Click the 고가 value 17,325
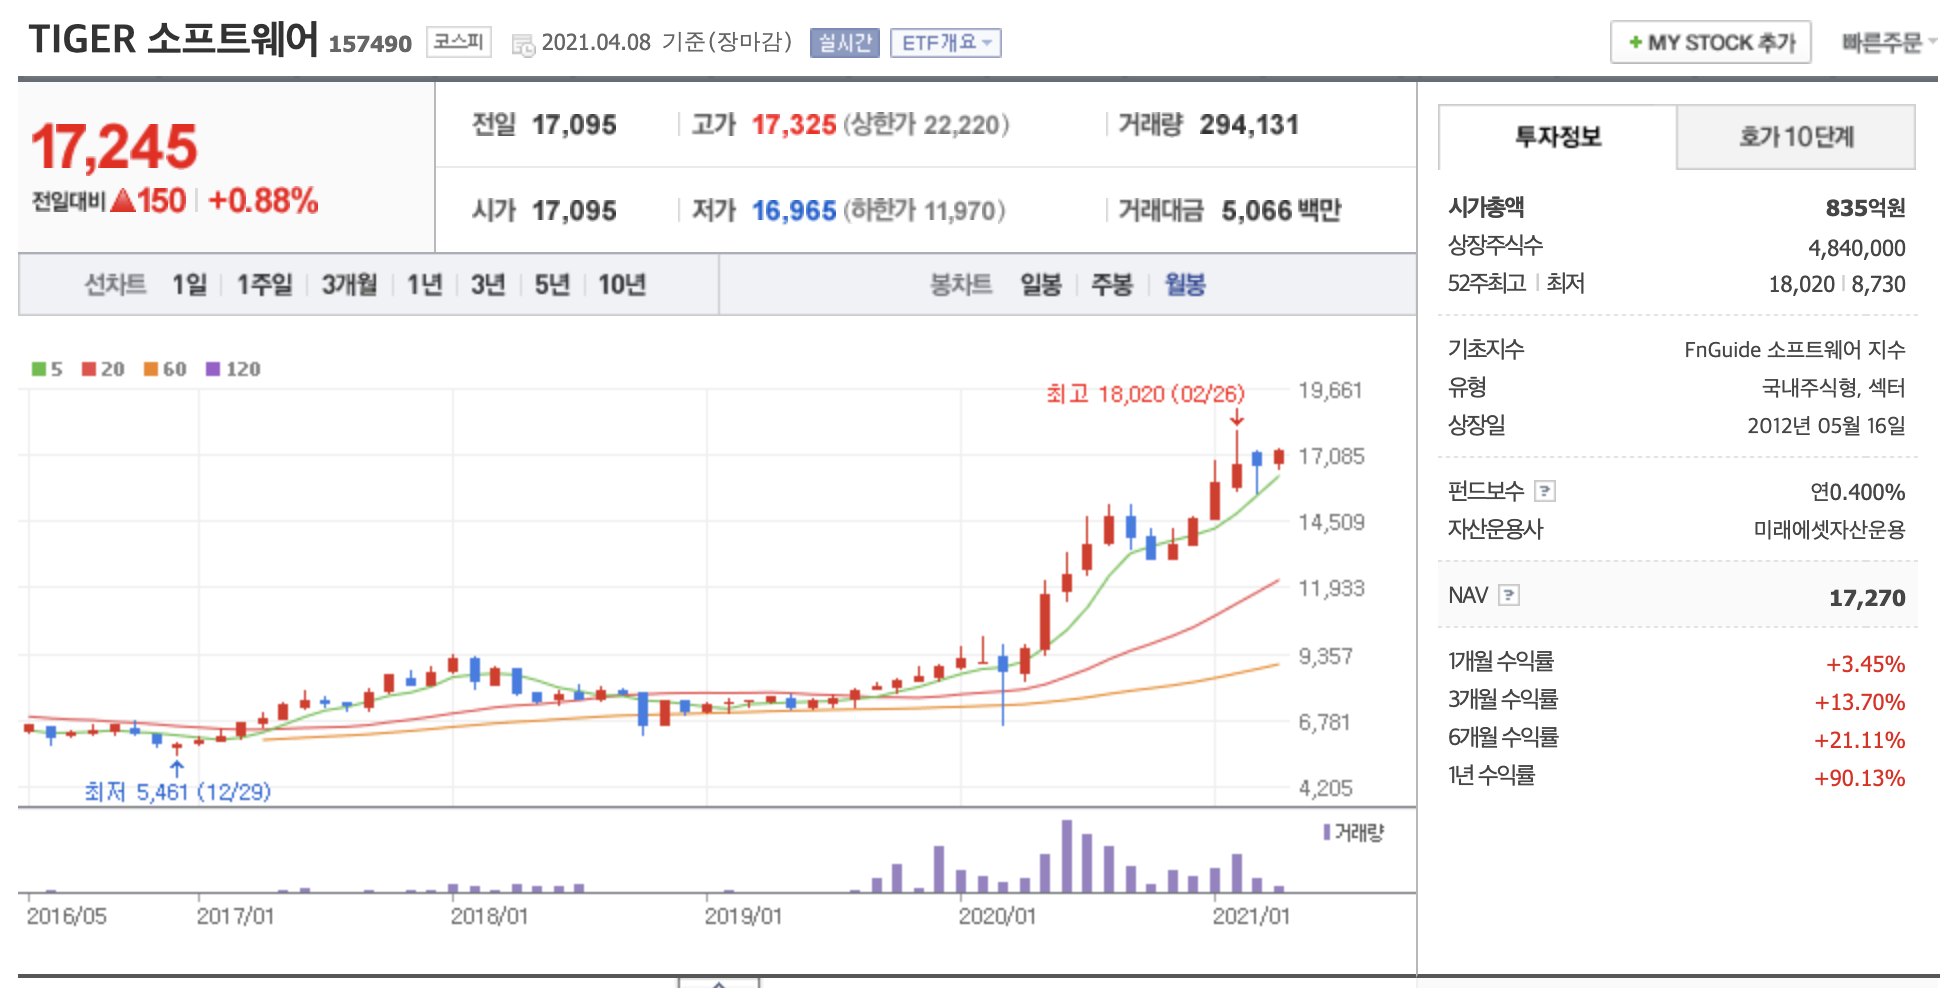 (x=794, y=125)
